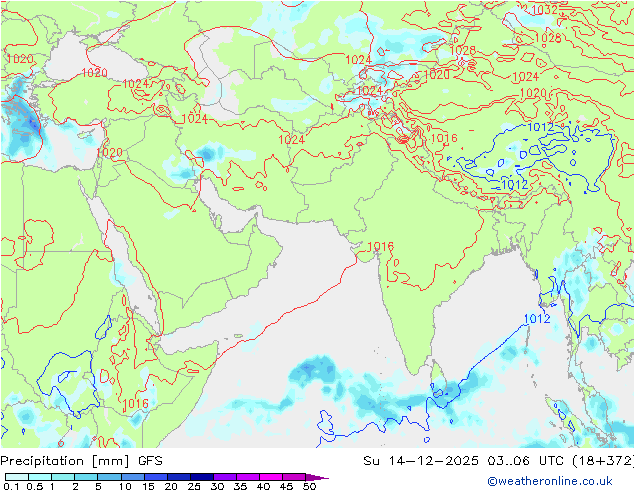Click the red 1016 label on India's west coast

[380, 246]
